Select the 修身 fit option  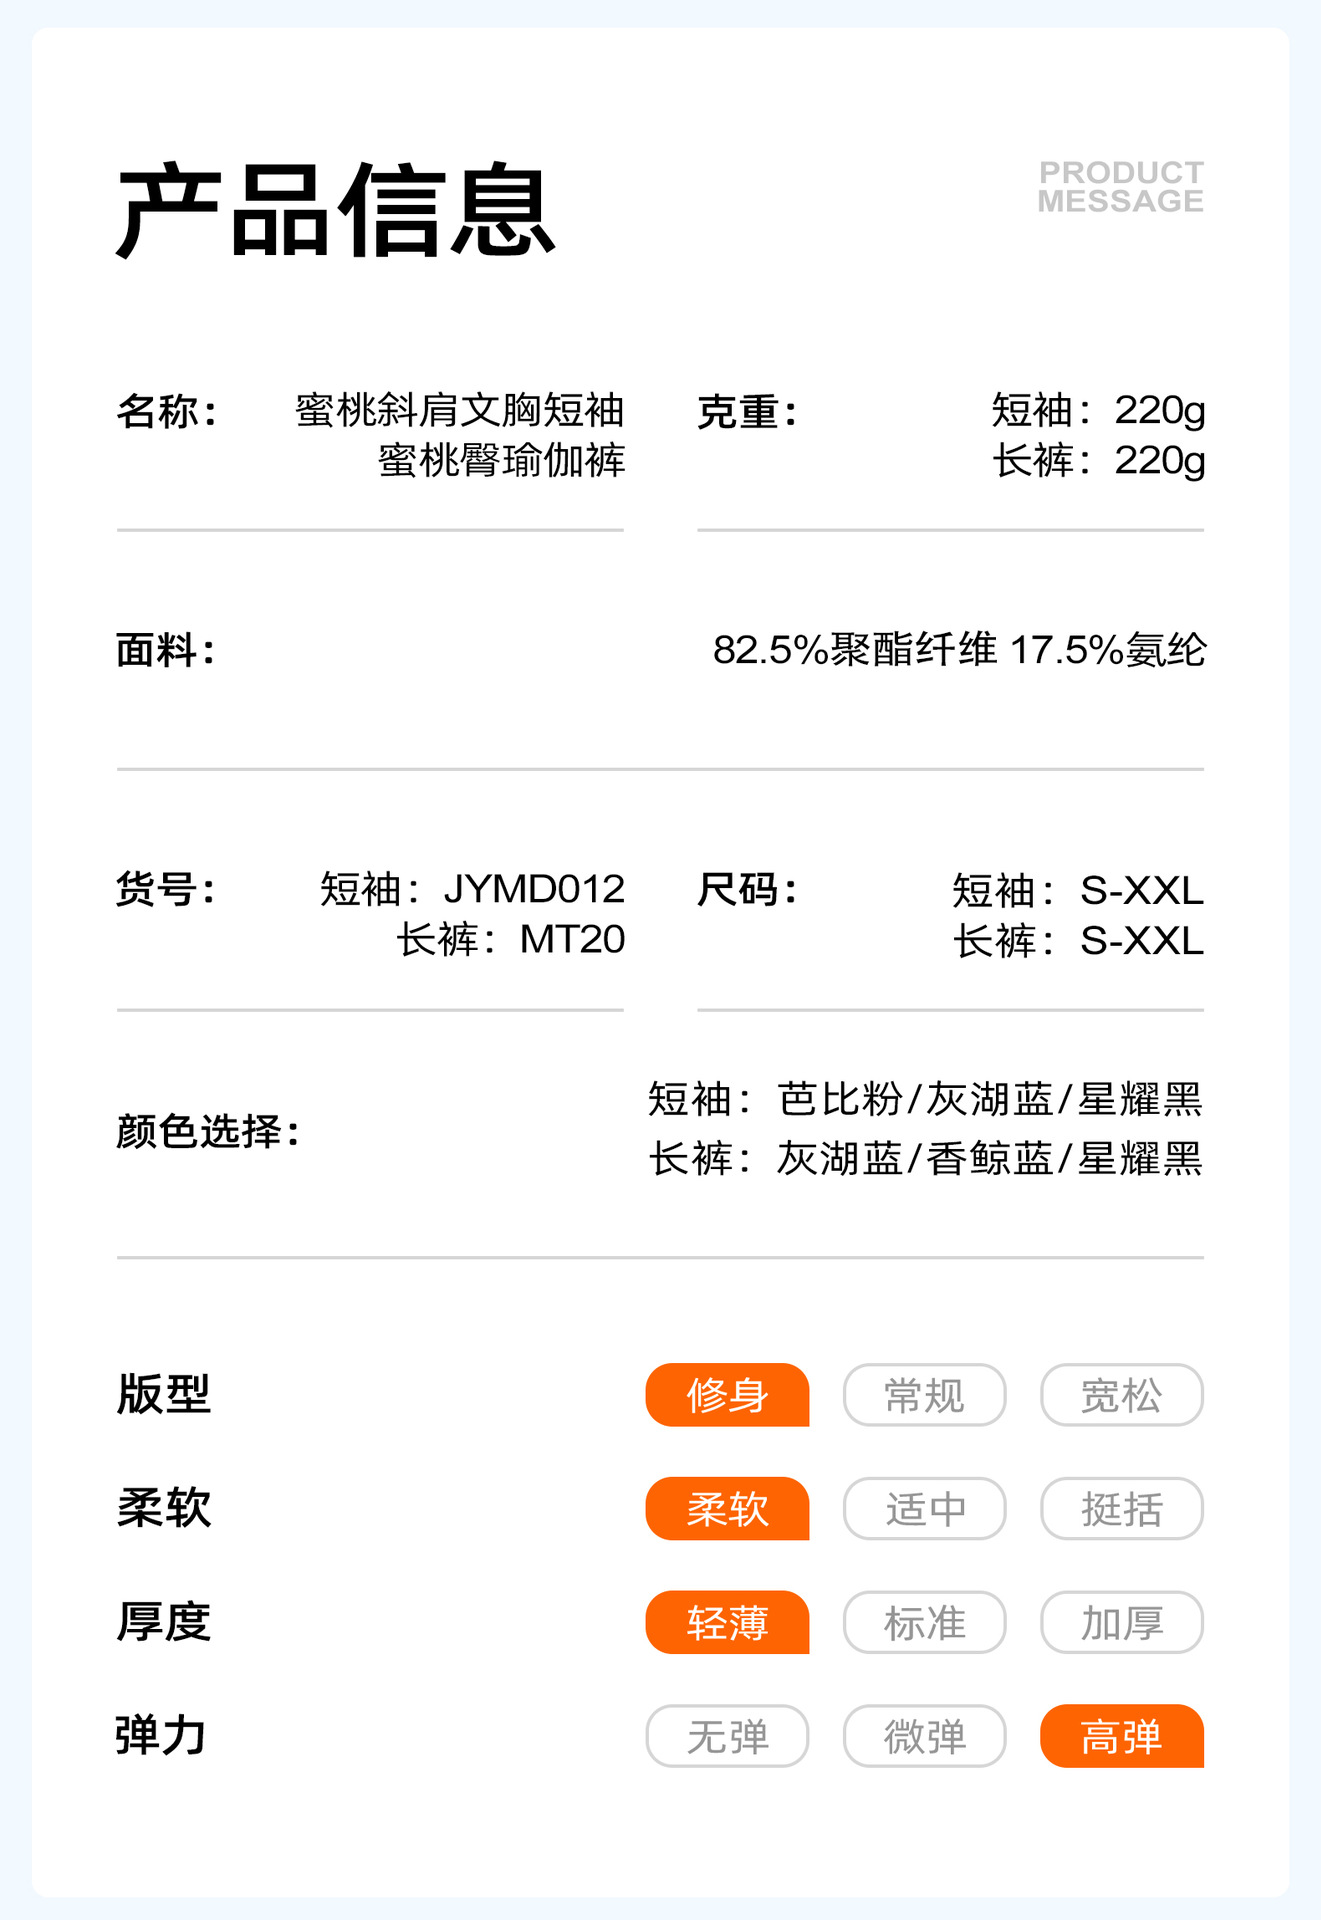pyautogui.click(x=727, y=1395)
